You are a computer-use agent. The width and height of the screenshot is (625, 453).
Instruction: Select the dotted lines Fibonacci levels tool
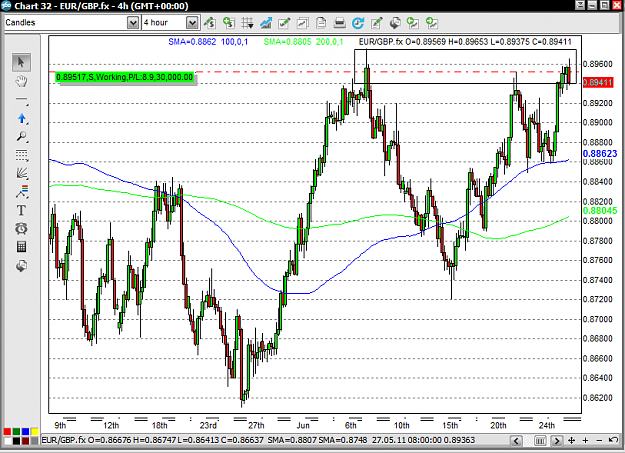point(22,155)
